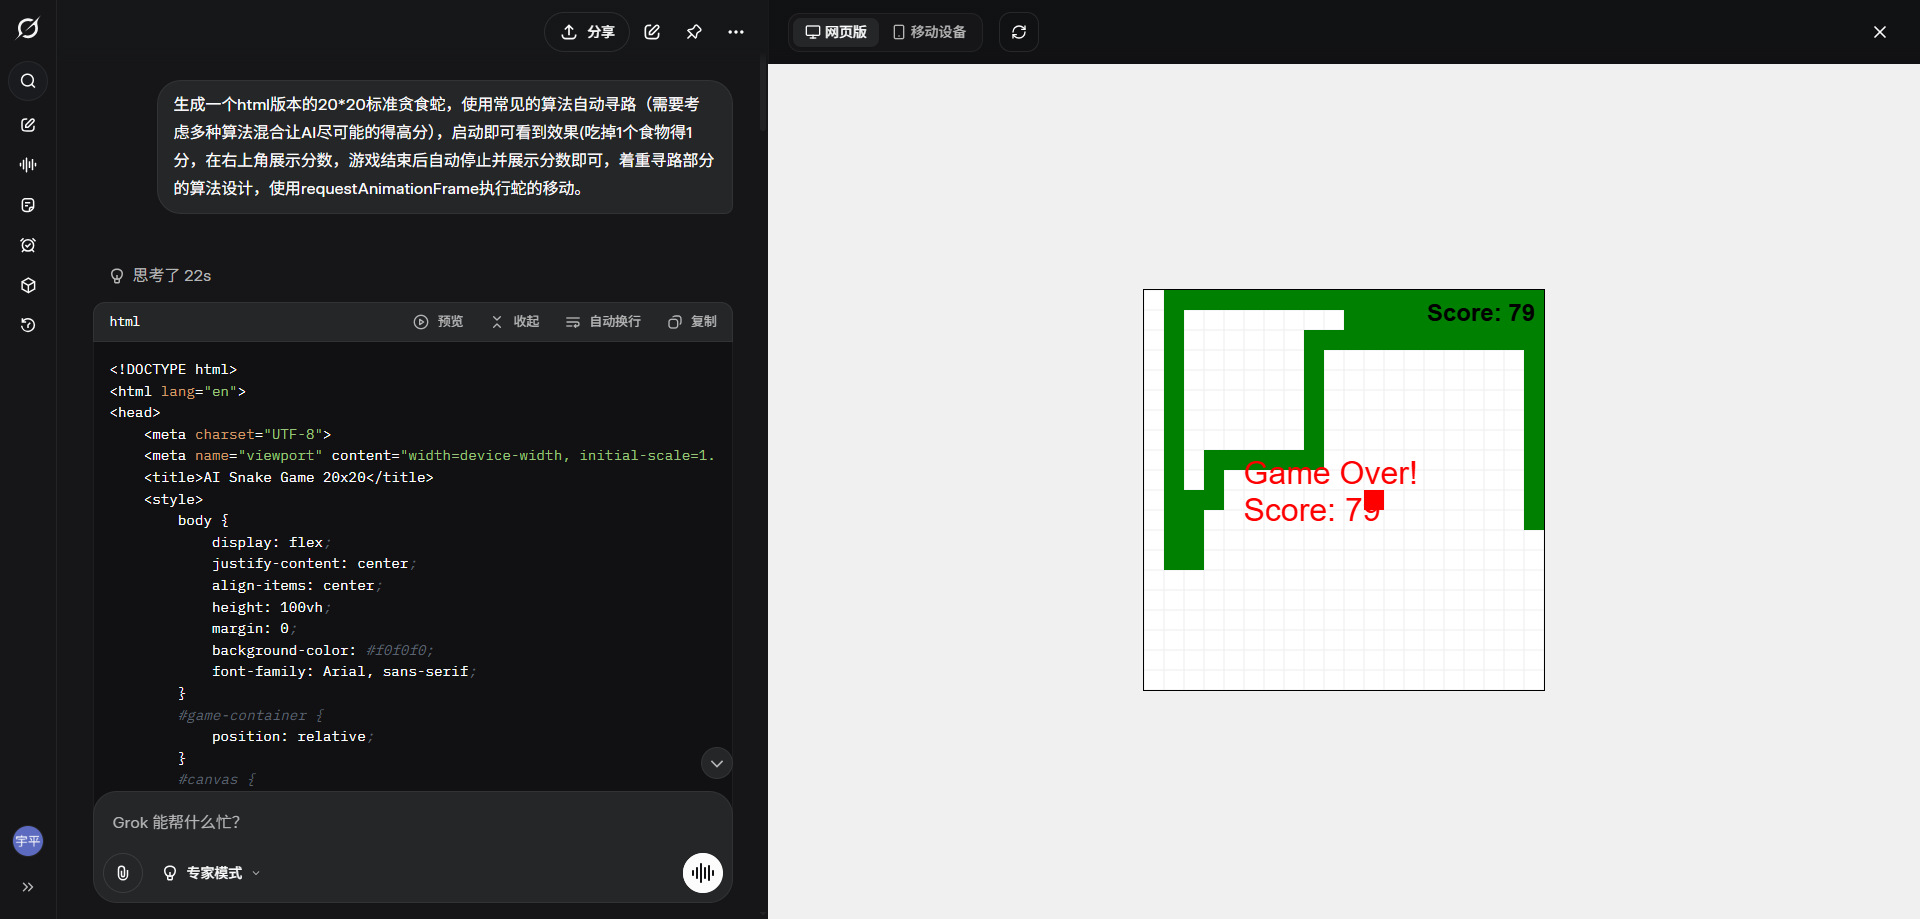This screenshot has width=1920, height=919.
Task: Open the more options ellipsis menu
Action: (736, 32)
